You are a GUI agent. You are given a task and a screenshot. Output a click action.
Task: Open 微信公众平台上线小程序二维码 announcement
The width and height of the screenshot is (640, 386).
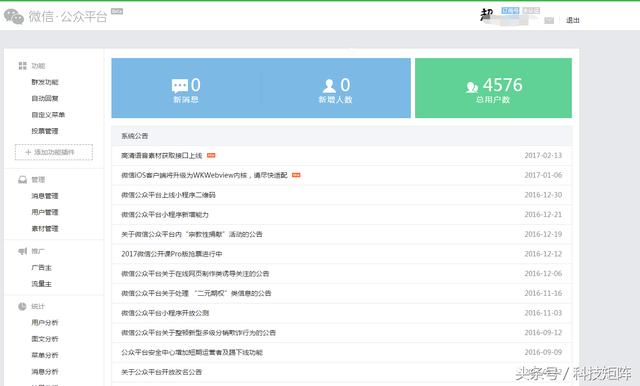(x=168, y=195)
